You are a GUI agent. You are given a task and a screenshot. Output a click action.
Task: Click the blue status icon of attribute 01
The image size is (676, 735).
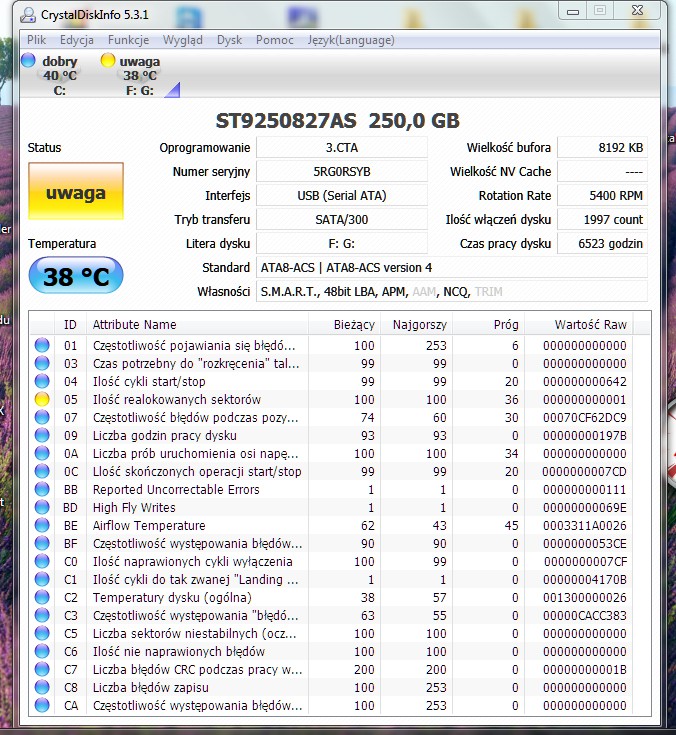coord(42,345)
